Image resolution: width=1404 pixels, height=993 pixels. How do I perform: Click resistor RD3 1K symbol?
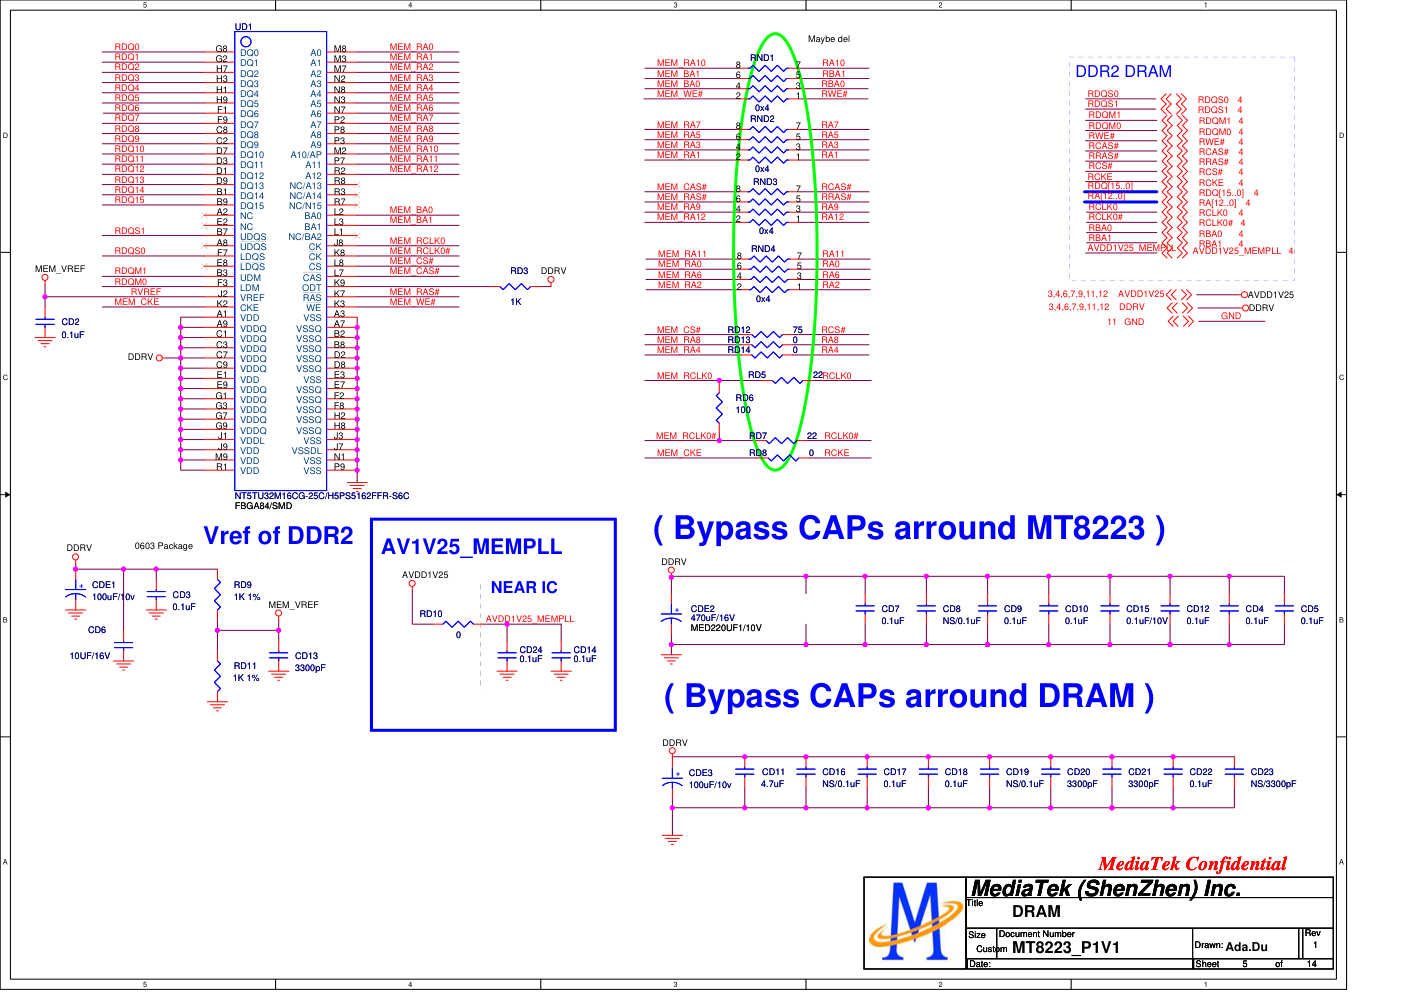[516, 287]
